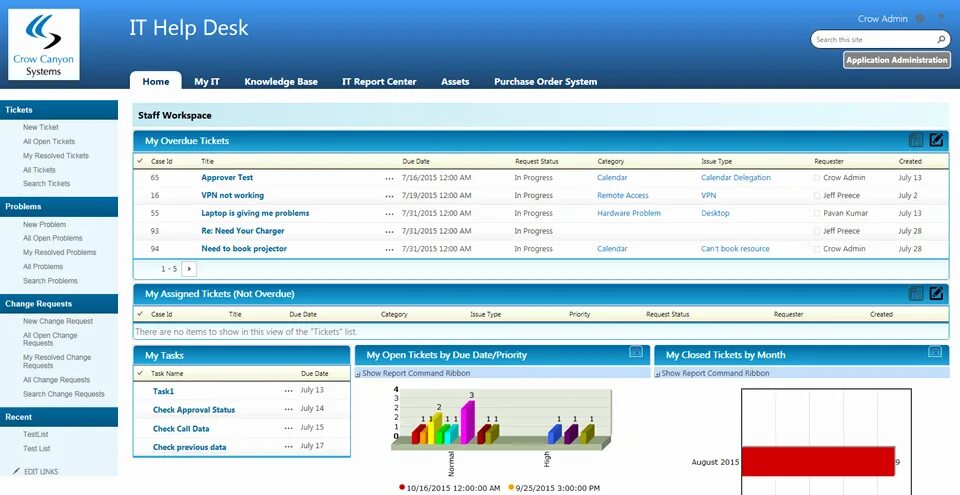The height and width of the screenshot is (495, 960).
Task: Open the Knowledge Base tab
Action: coord(281,81)
